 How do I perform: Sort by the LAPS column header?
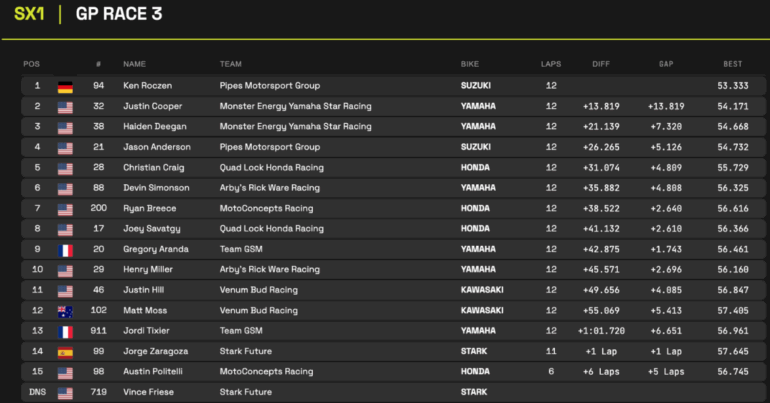pyautogui.click(x=551, y=64)
